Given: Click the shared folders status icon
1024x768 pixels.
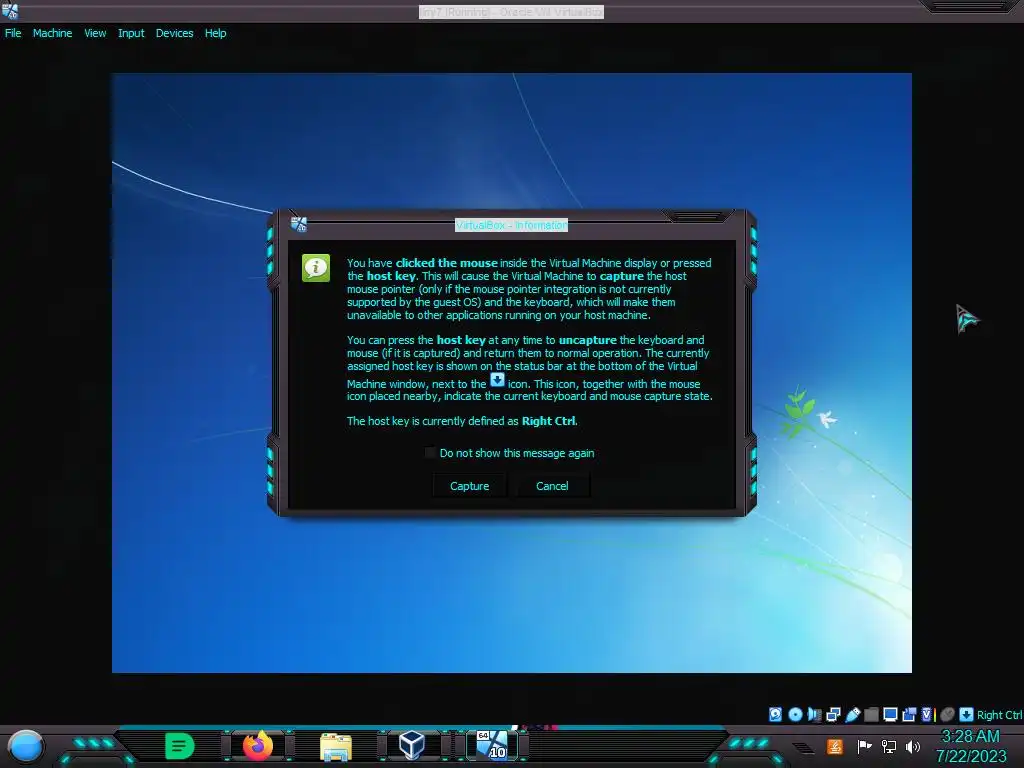Looking at the screenshot, I should pos(871,714).
